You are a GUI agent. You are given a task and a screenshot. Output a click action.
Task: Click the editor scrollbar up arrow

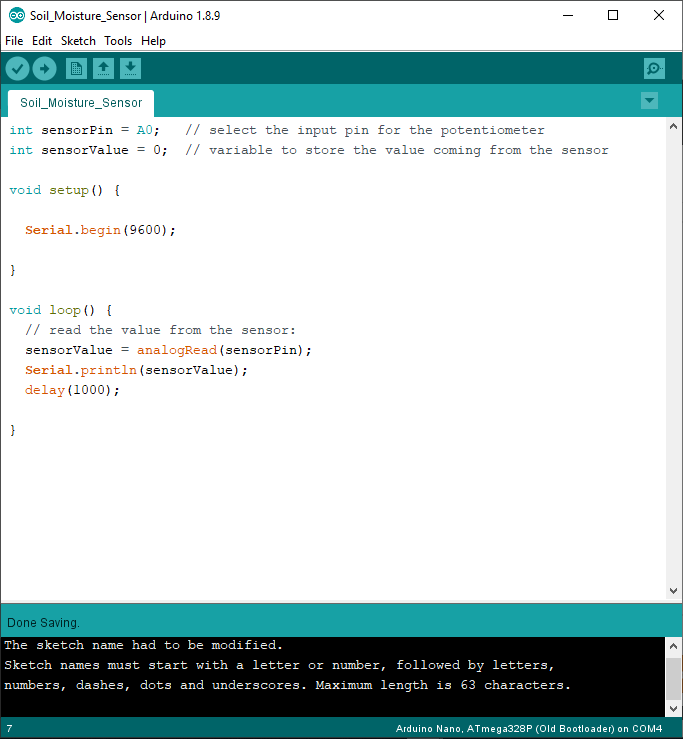(x=673, y=126)
